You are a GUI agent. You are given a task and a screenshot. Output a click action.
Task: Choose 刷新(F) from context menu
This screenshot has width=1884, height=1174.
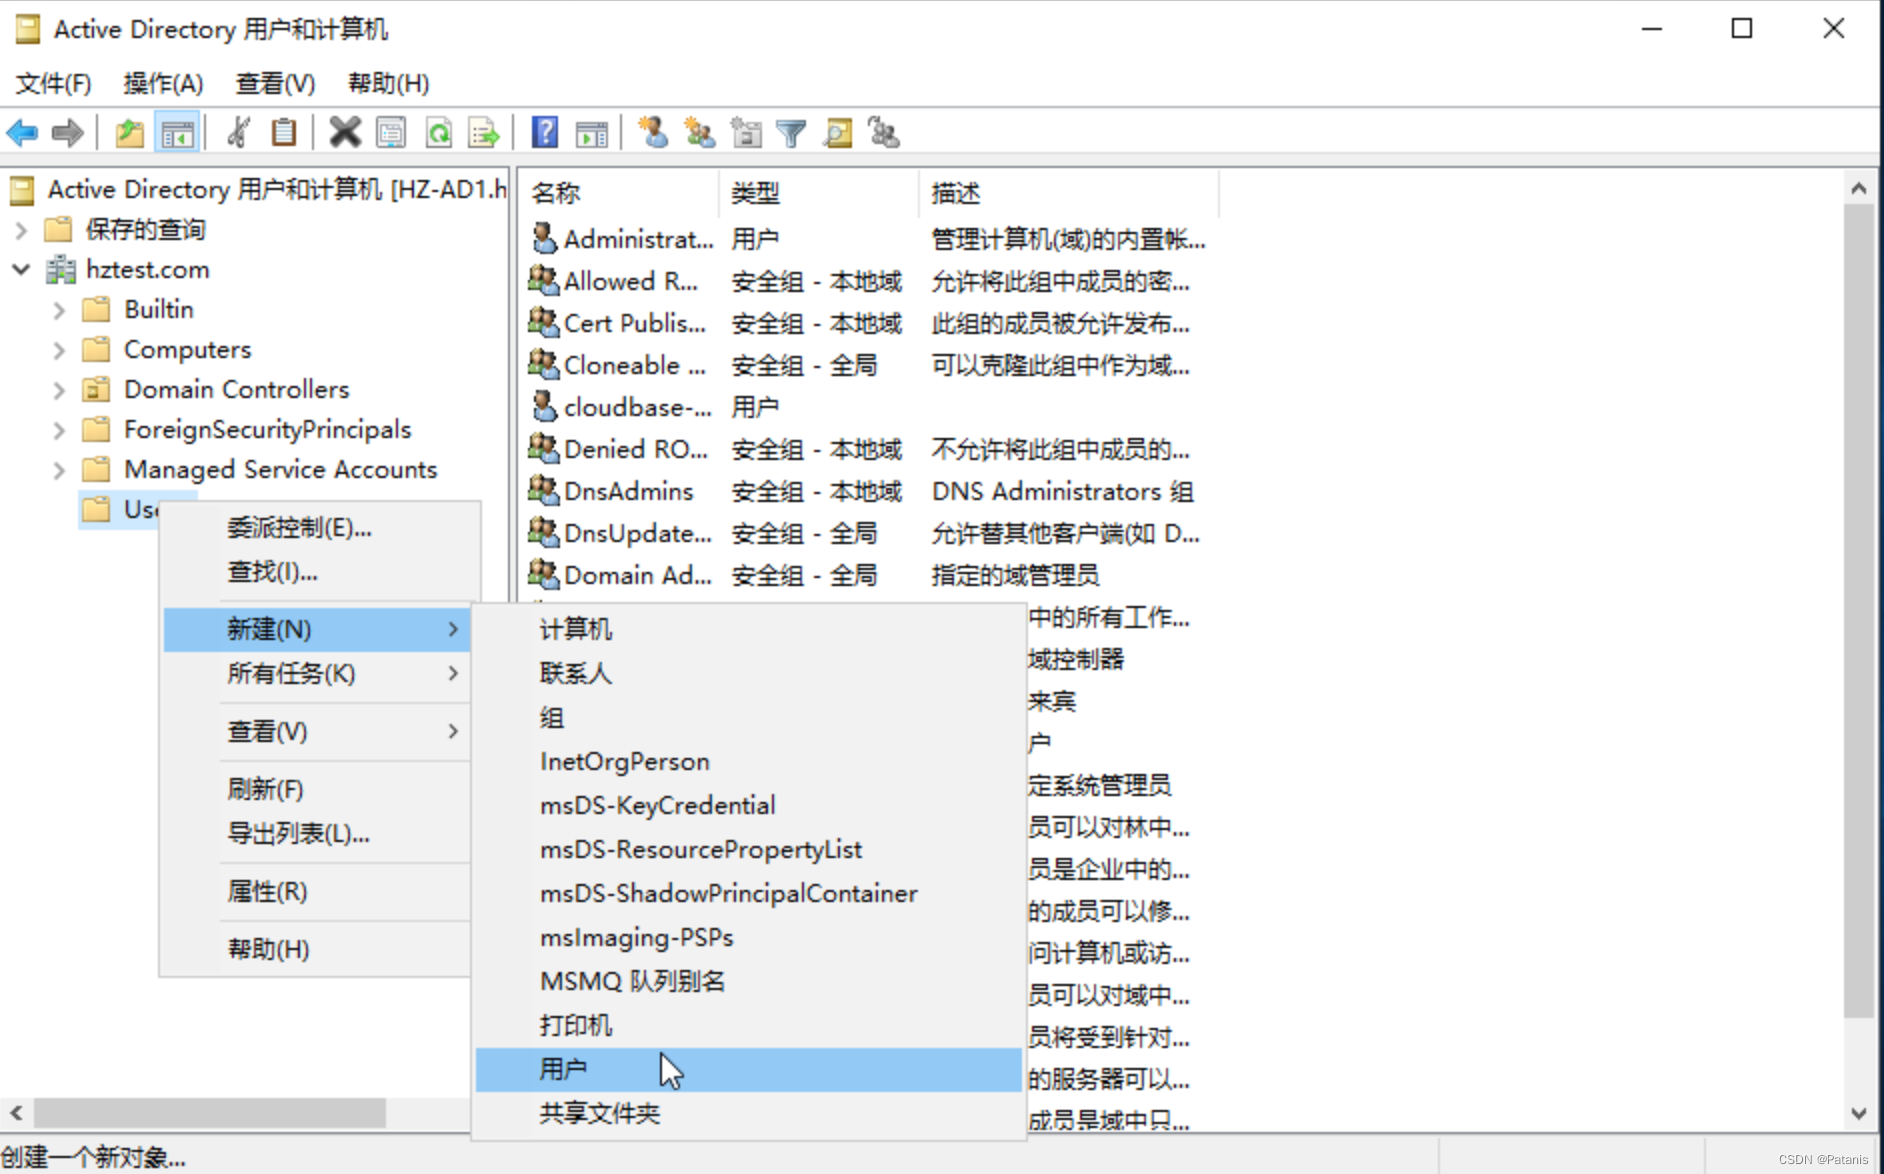point(317,789)
